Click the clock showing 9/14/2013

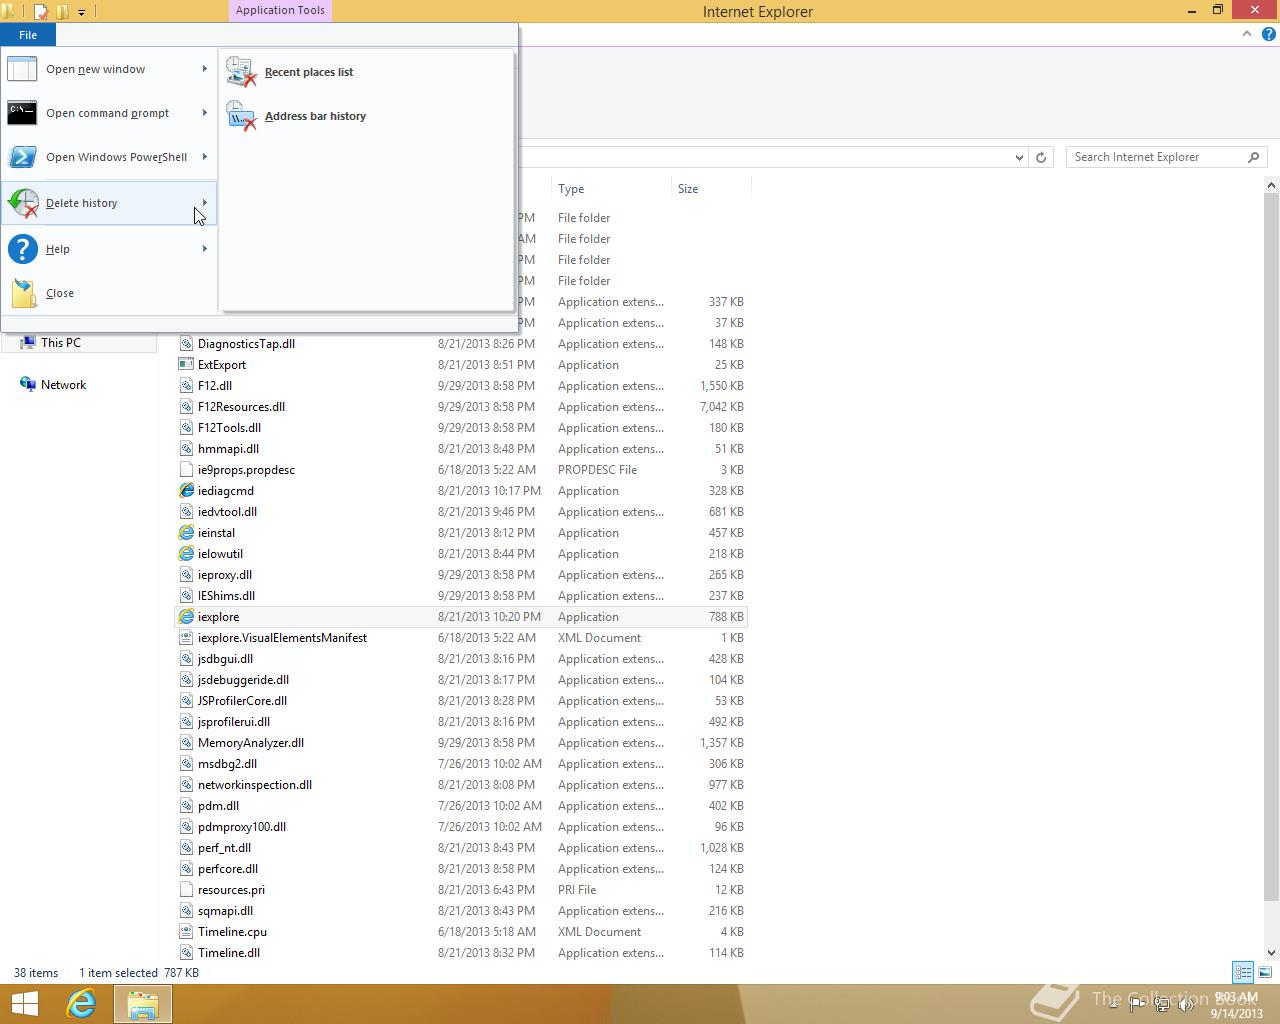tap(1236, 1006)
